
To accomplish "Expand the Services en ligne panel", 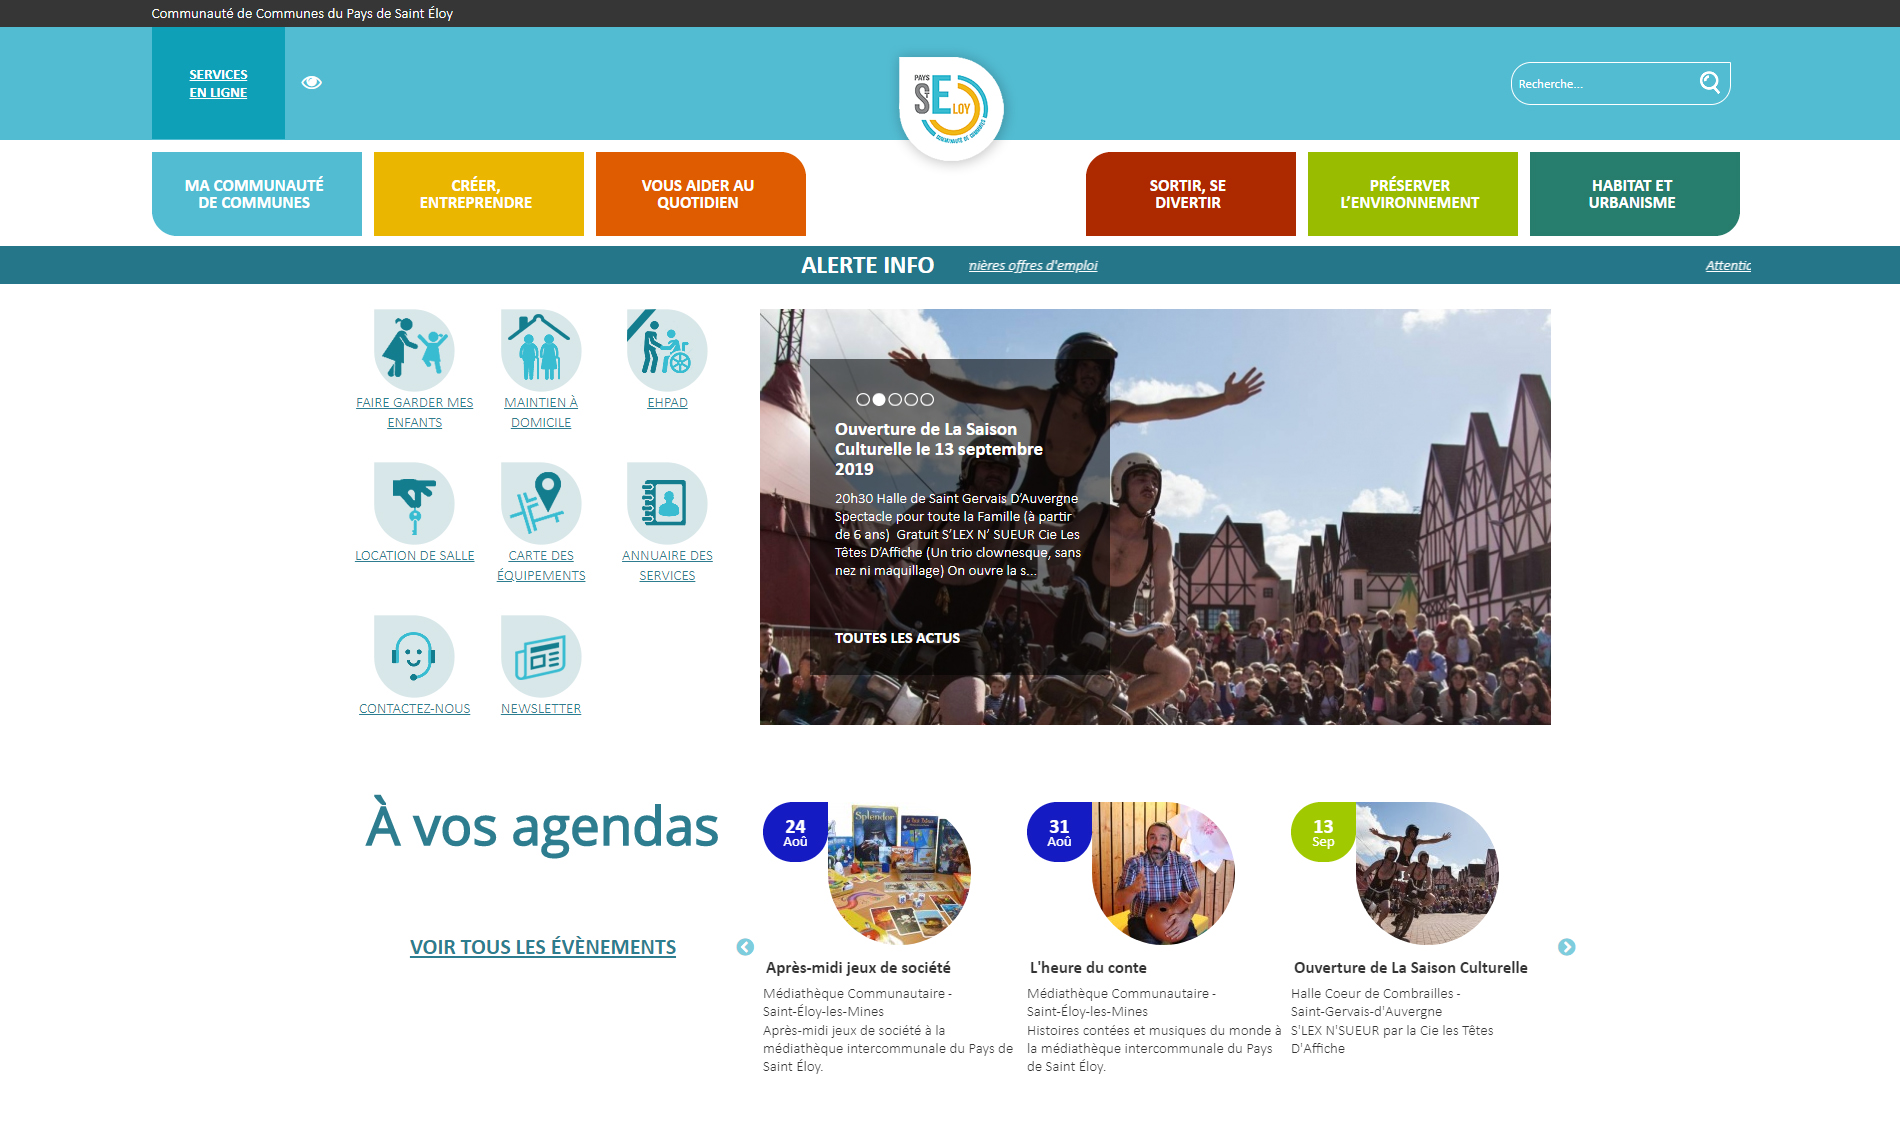I will [218, 83].
